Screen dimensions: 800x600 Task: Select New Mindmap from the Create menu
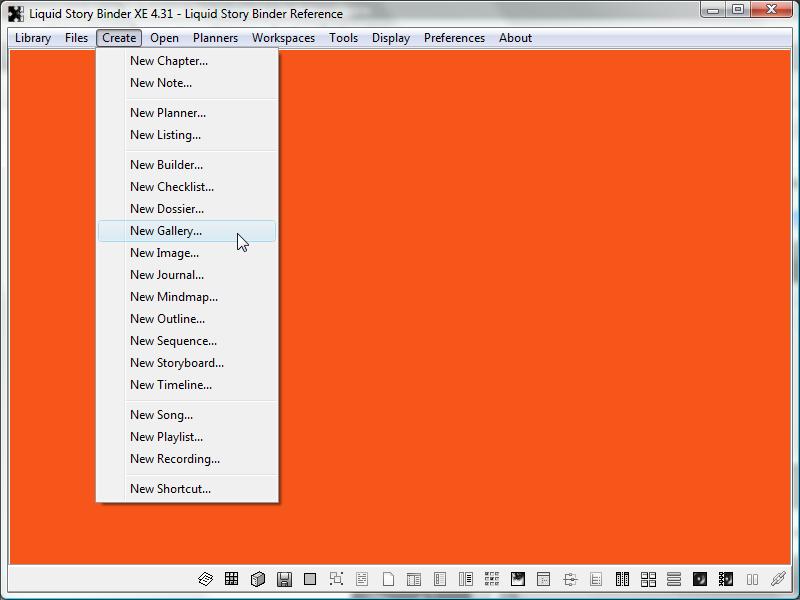coord(174,297)
